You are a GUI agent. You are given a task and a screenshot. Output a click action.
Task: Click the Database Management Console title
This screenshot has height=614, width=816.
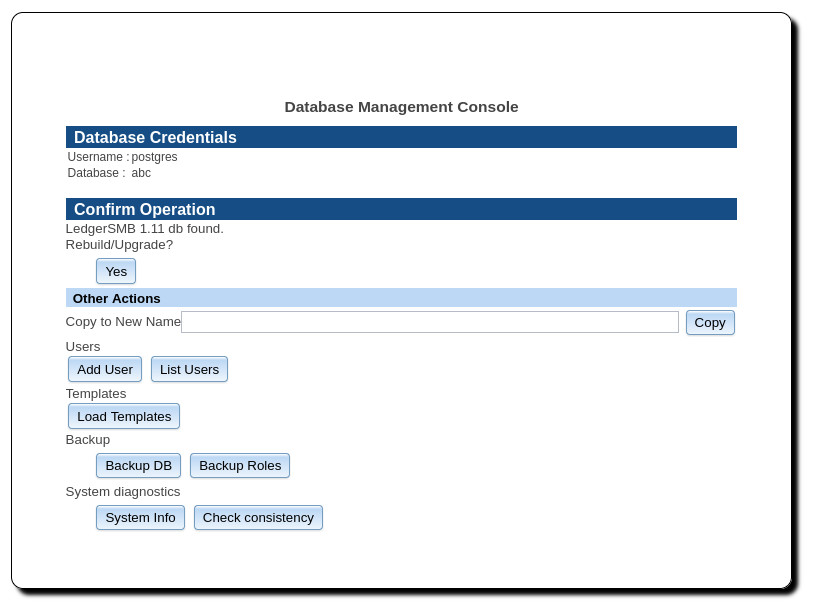click(x=401, y=107)
